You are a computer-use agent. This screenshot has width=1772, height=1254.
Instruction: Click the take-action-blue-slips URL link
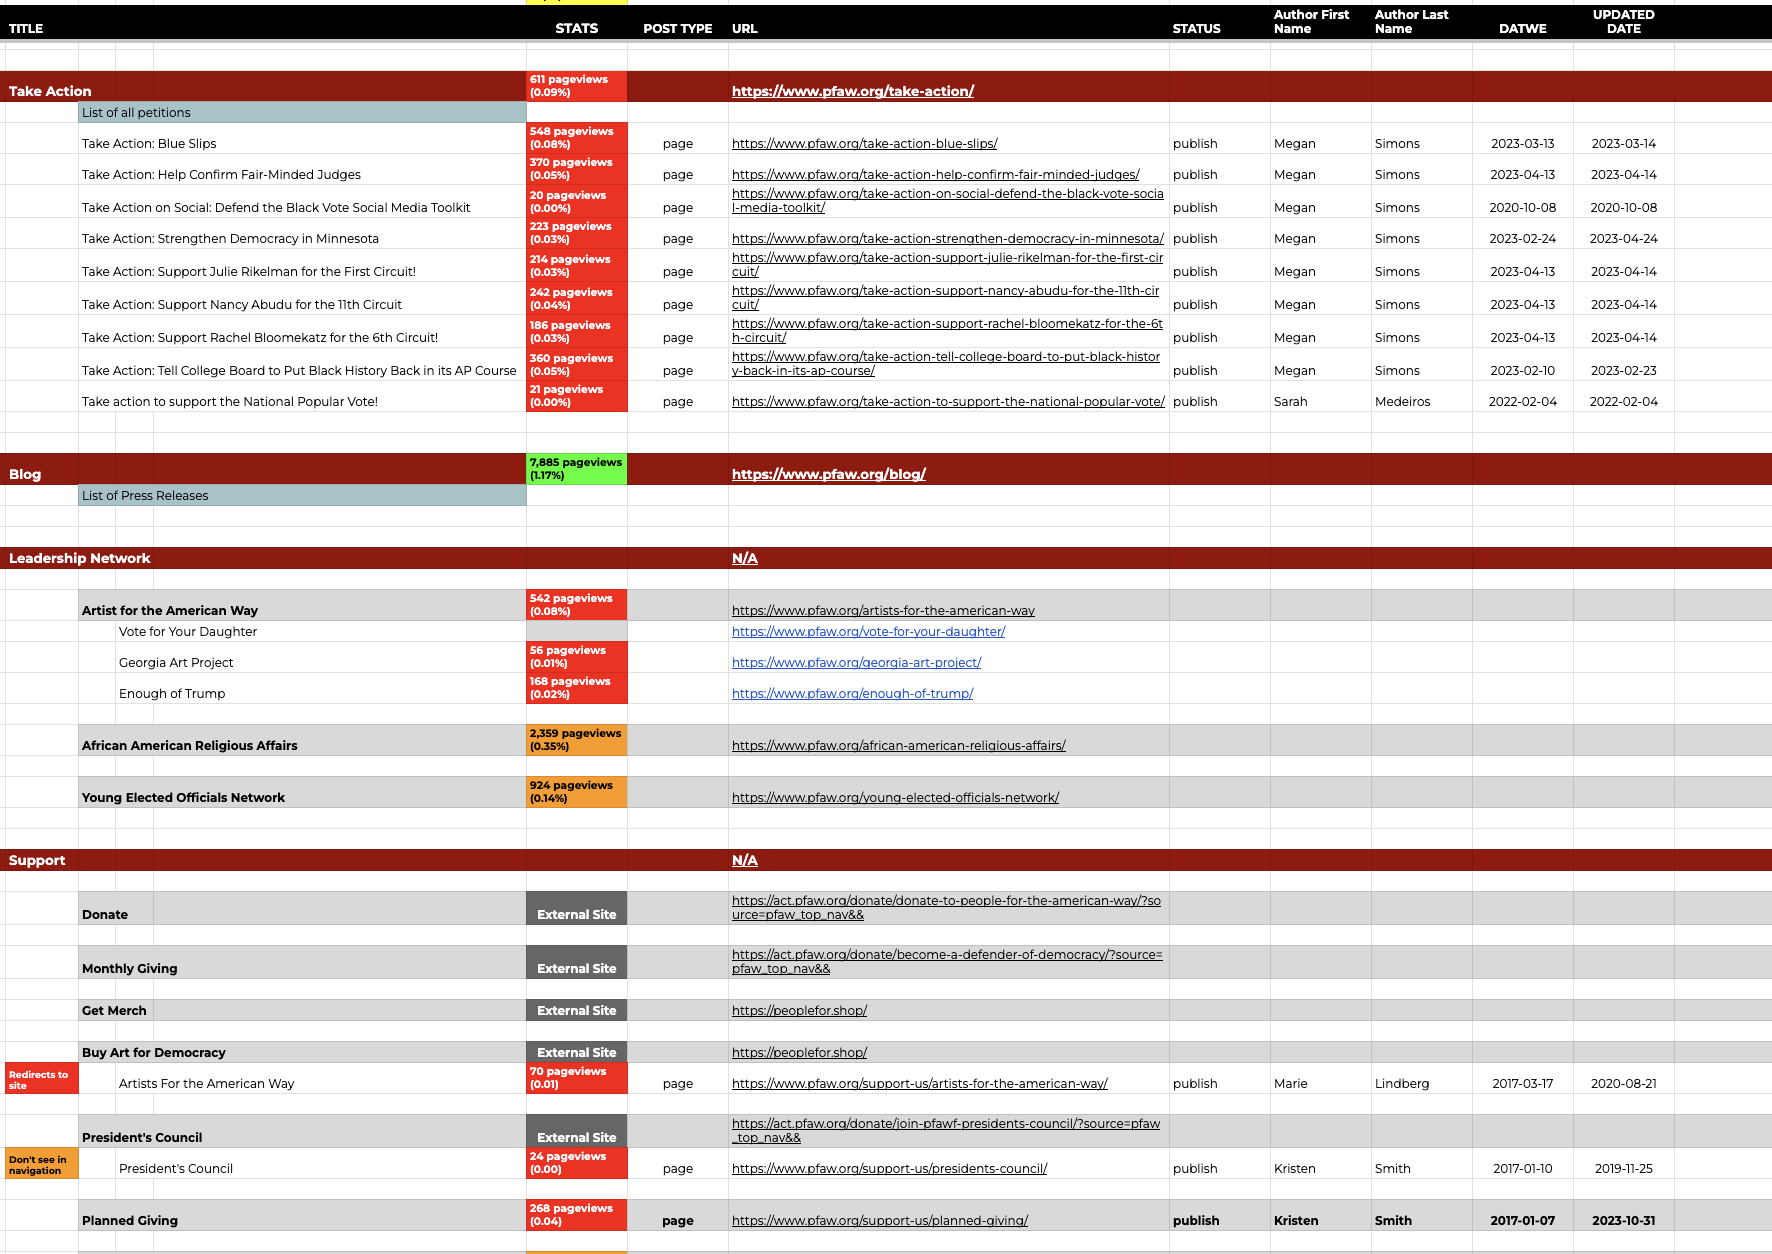[x=864, y=143]
